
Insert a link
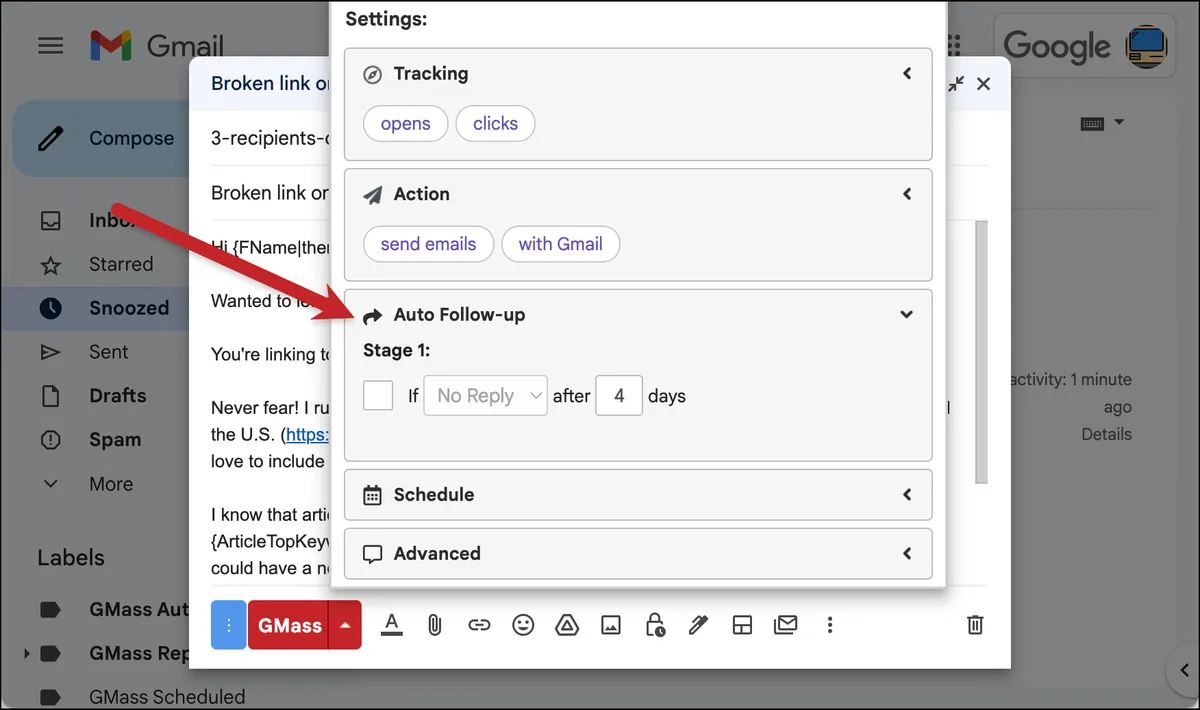479,625
